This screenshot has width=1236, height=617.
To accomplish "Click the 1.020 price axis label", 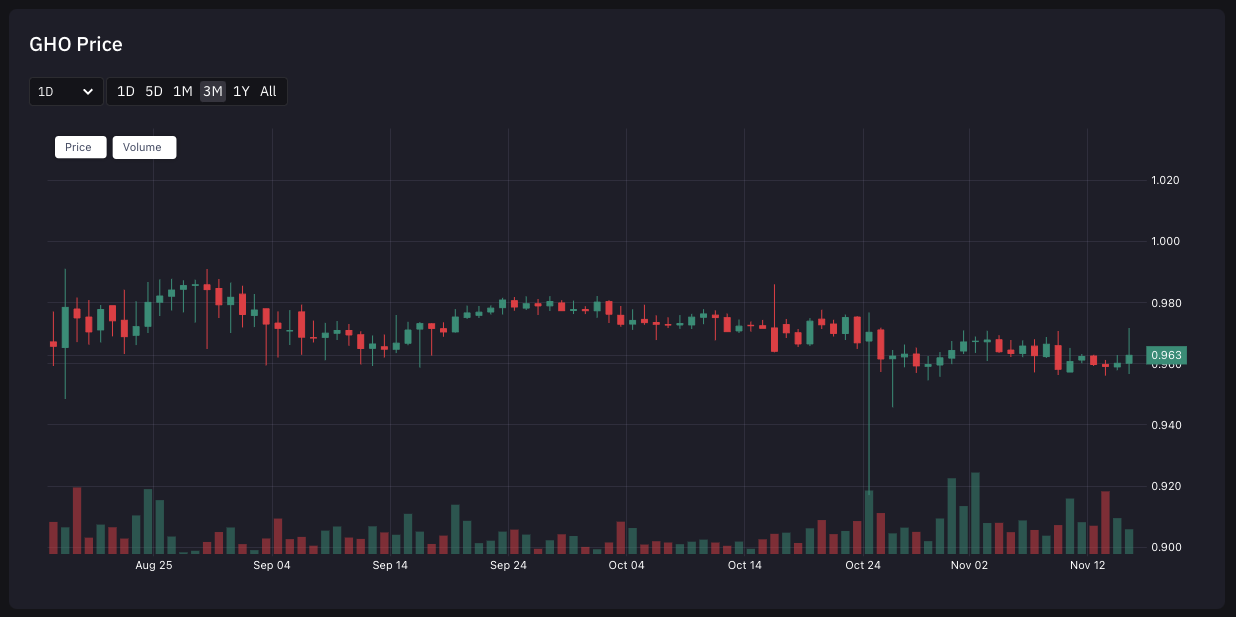I will tap(1166, 181).
